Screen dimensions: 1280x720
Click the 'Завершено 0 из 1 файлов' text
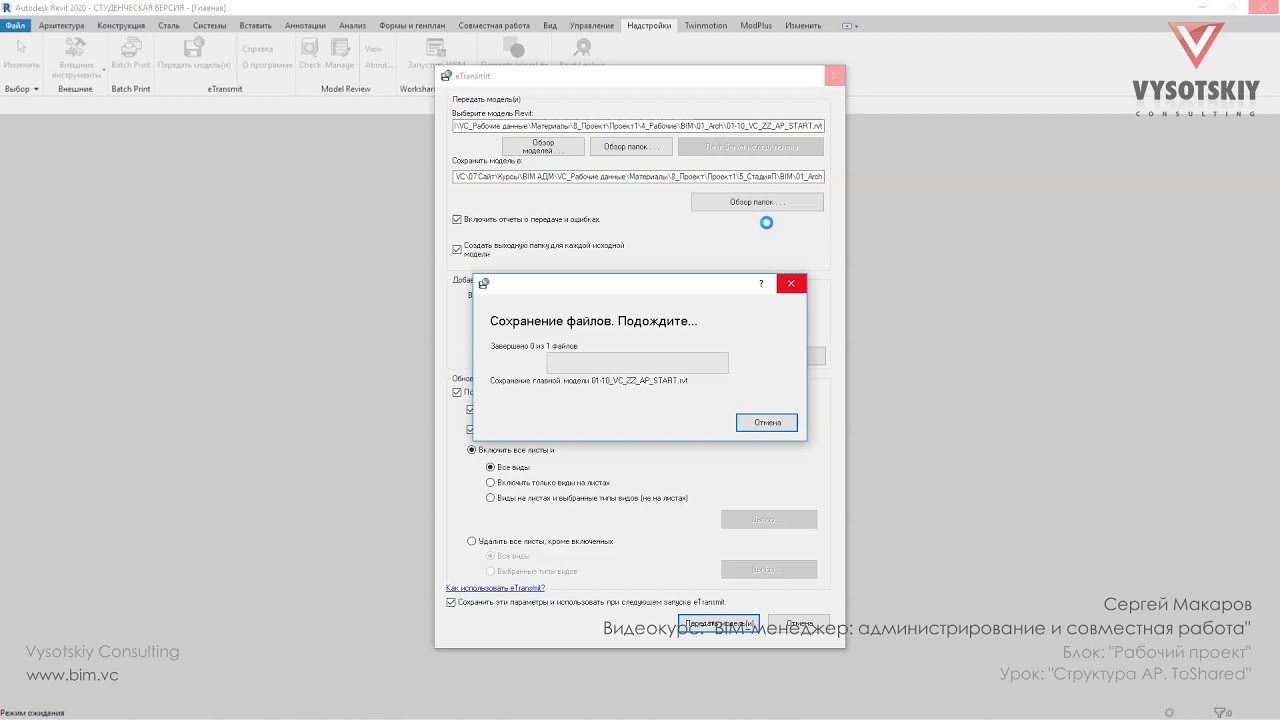click(x=534, y=346)
